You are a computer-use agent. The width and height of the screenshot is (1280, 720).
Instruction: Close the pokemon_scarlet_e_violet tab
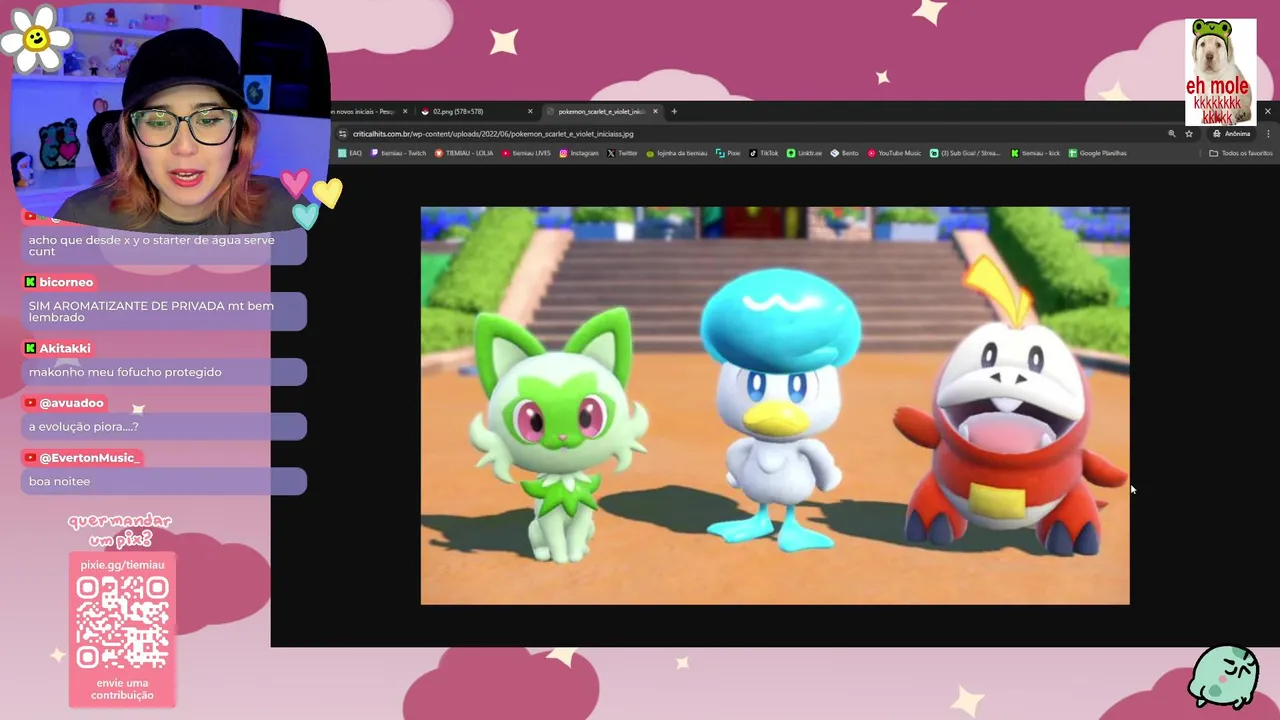(655, 111)
